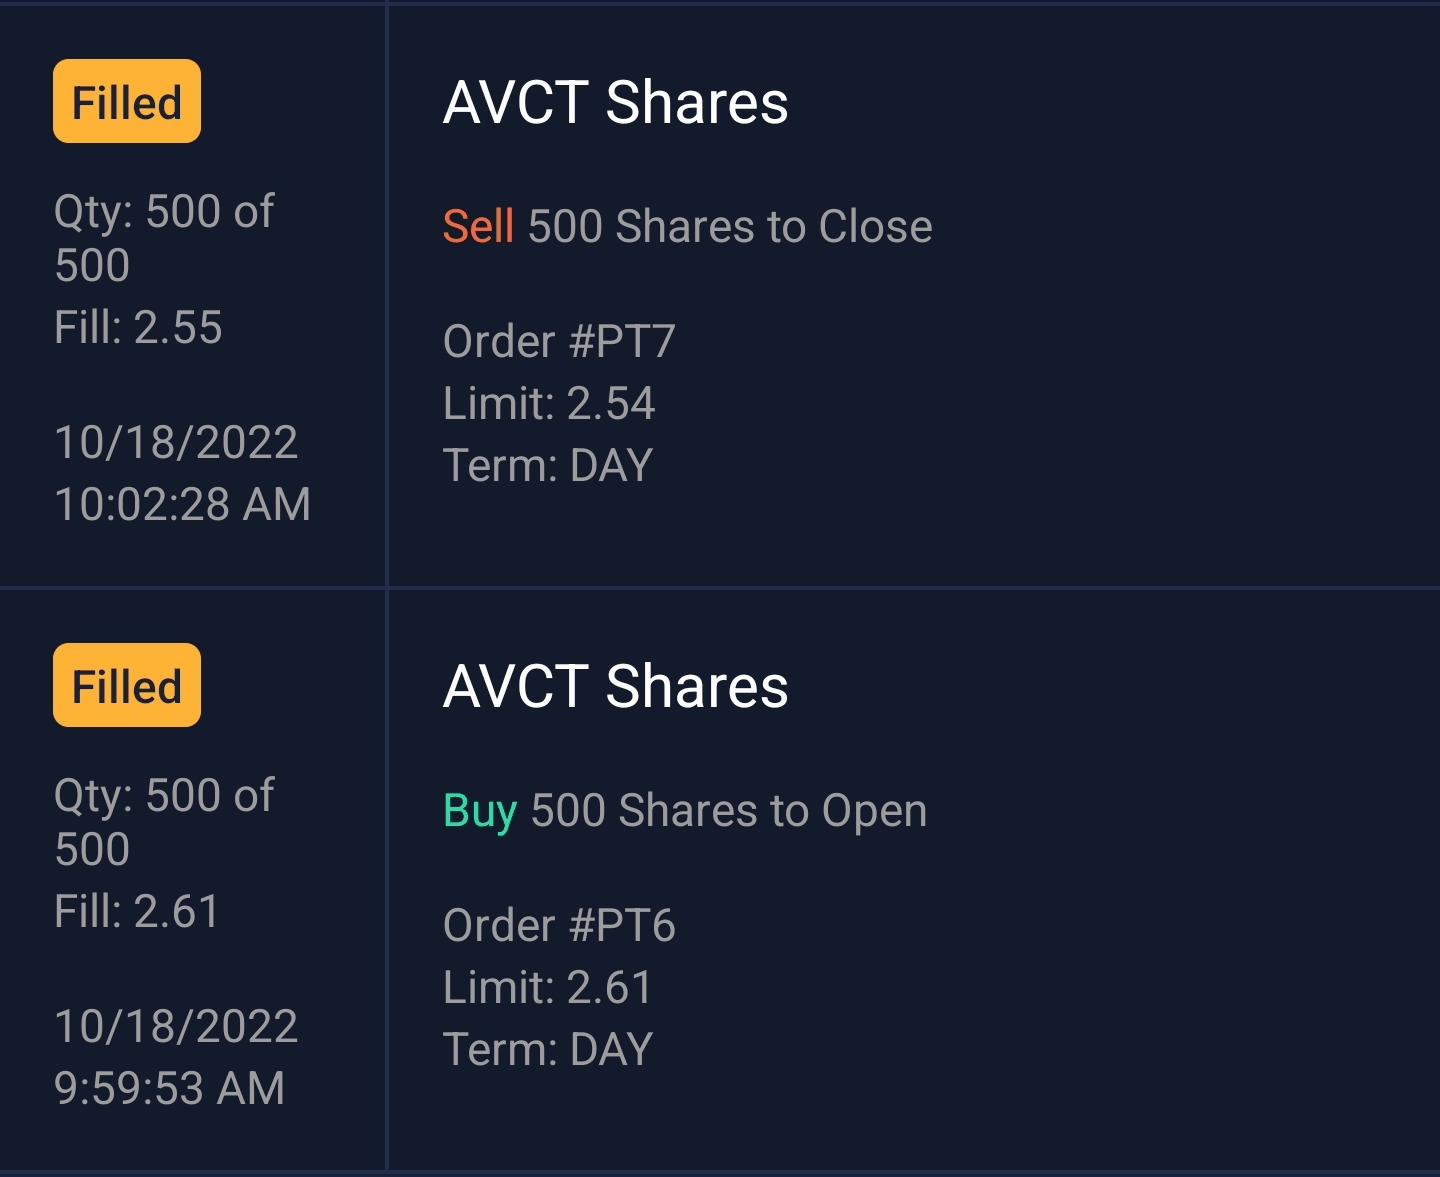
Task: Select the Buy 500 Shares to Open line
Action: click(685, 811)
